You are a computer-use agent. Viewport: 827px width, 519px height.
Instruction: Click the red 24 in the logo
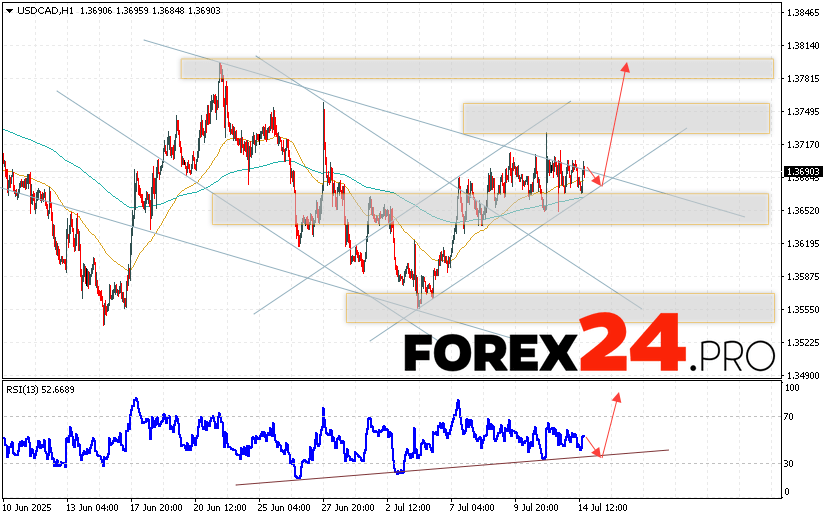[633, 343]
